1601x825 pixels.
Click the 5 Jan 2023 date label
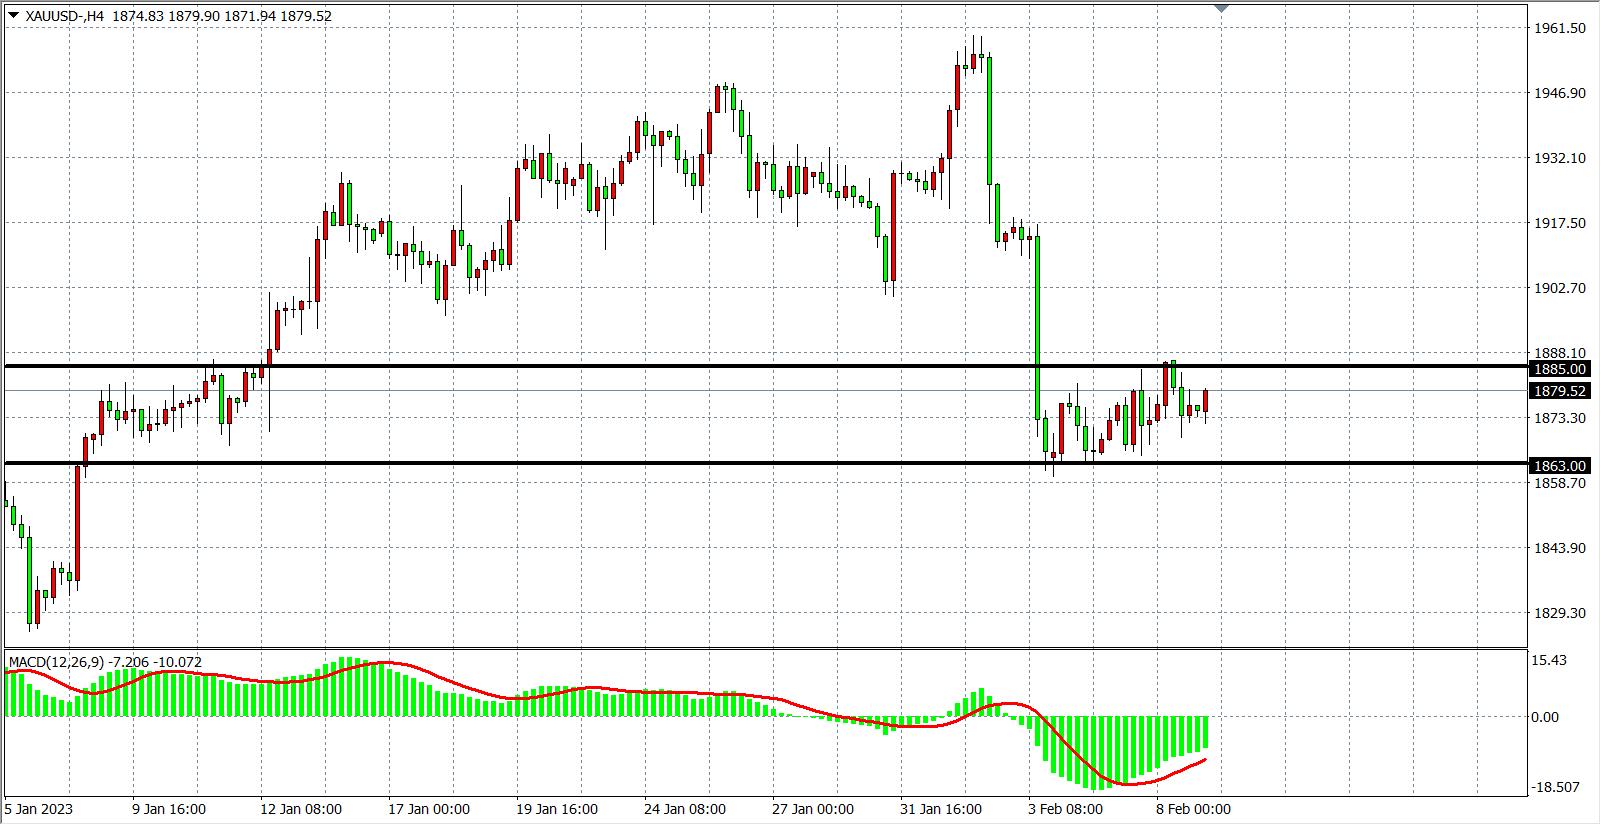click(39, 809)
